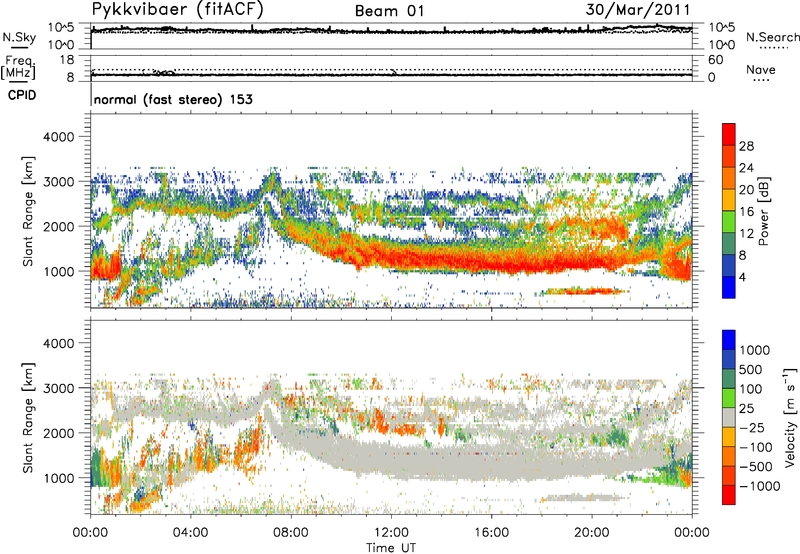Click the 1000 tick of the velocity panel axis
800x554 pixels.
point(58,478)
